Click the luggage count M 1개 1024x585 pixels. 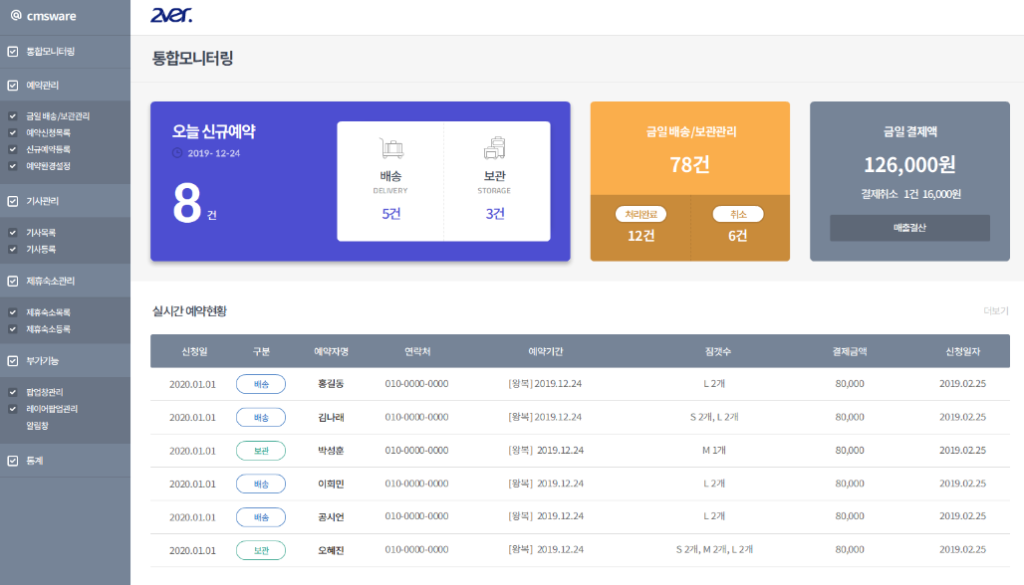[x=714, y=451]
